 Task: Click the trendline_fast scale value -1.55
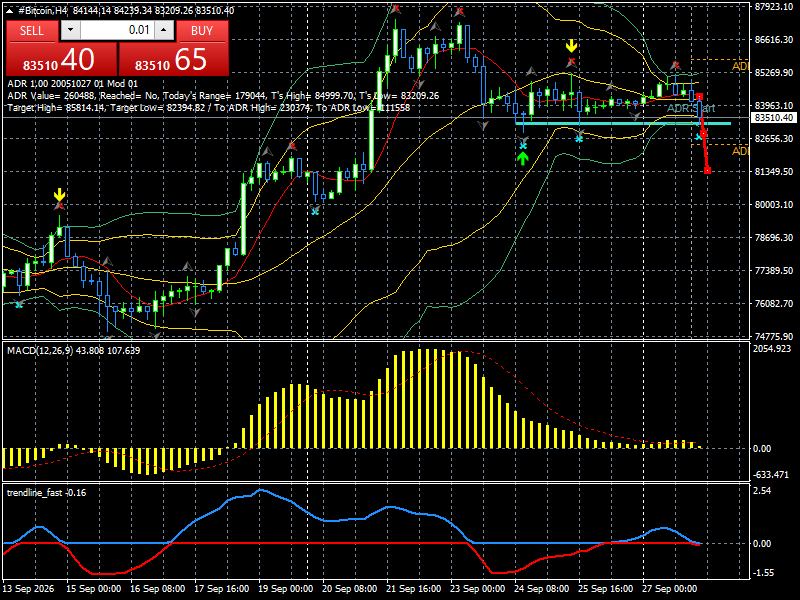[x=763, y=573]
